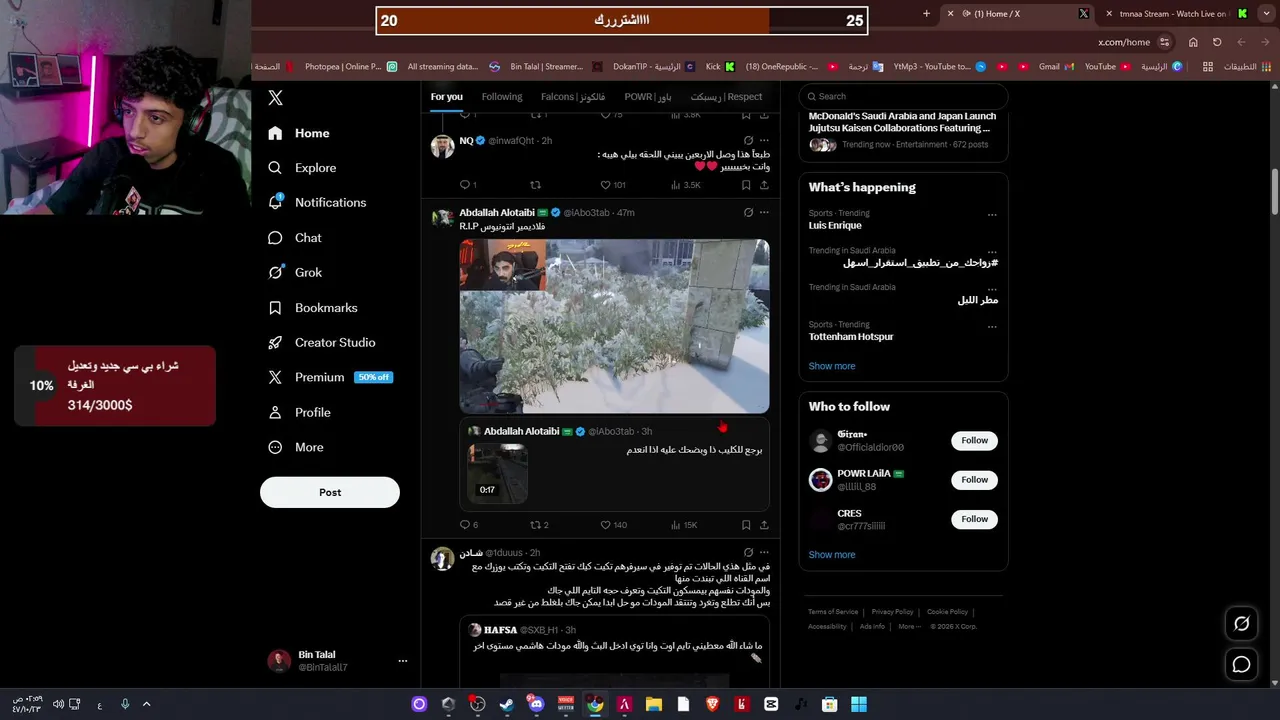Image resolution: width=1280 pixels, height=720 pixels.
Task: Reload the page with the refresh button
Action: tap(1217, 42)
